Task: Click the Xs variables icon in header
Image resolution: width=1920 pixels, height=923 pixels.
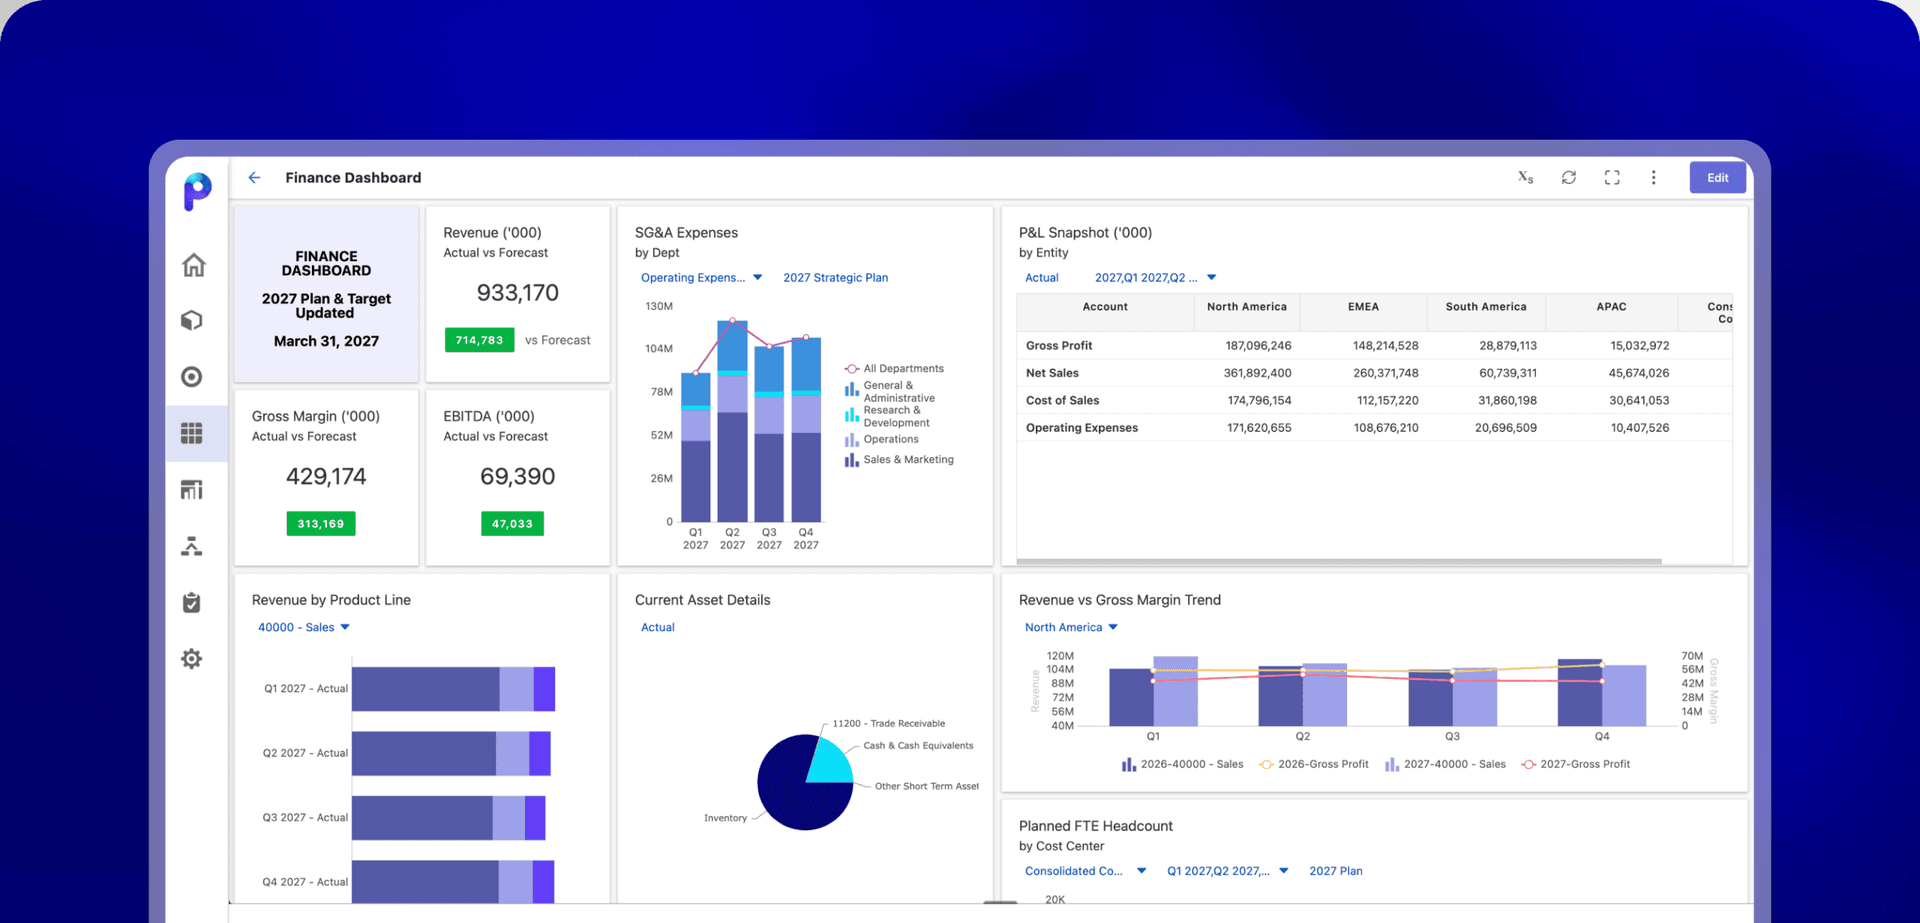Action: [x=1525, y=178]
